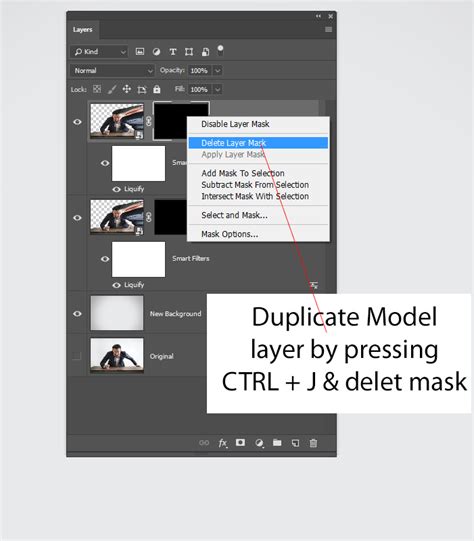
Task: Click filter blending options icon beside lower Liquify
Action: click(314, 285)
